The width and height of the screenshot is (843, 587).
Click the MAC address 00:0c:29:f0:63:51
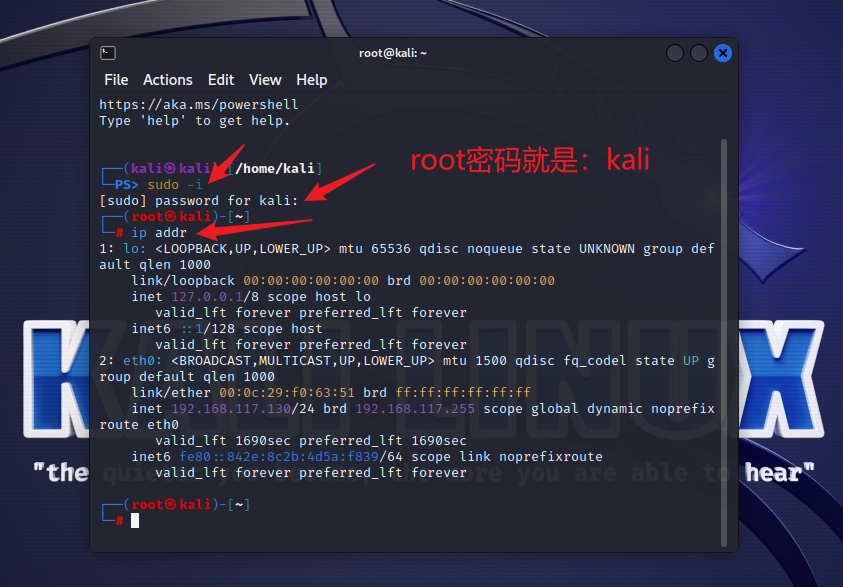coord(287,392)
